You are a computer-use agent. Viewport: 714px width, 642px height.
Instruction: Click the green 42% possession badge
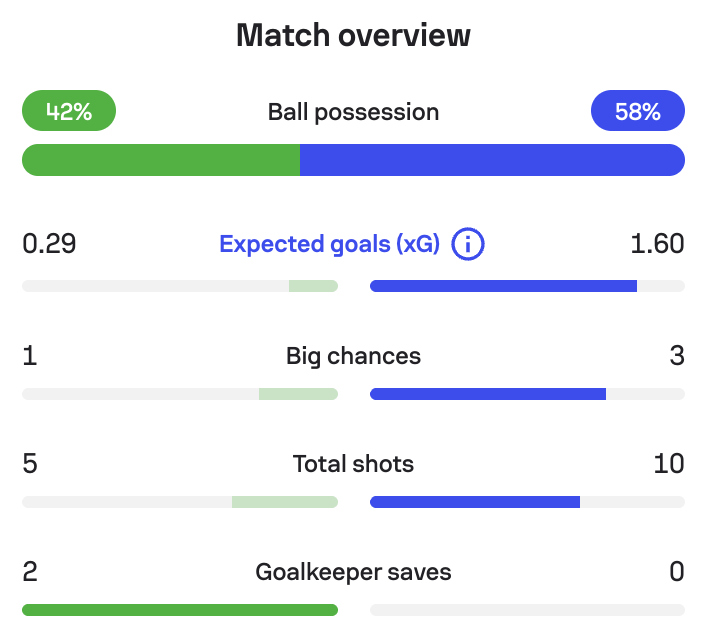(69, 111)
